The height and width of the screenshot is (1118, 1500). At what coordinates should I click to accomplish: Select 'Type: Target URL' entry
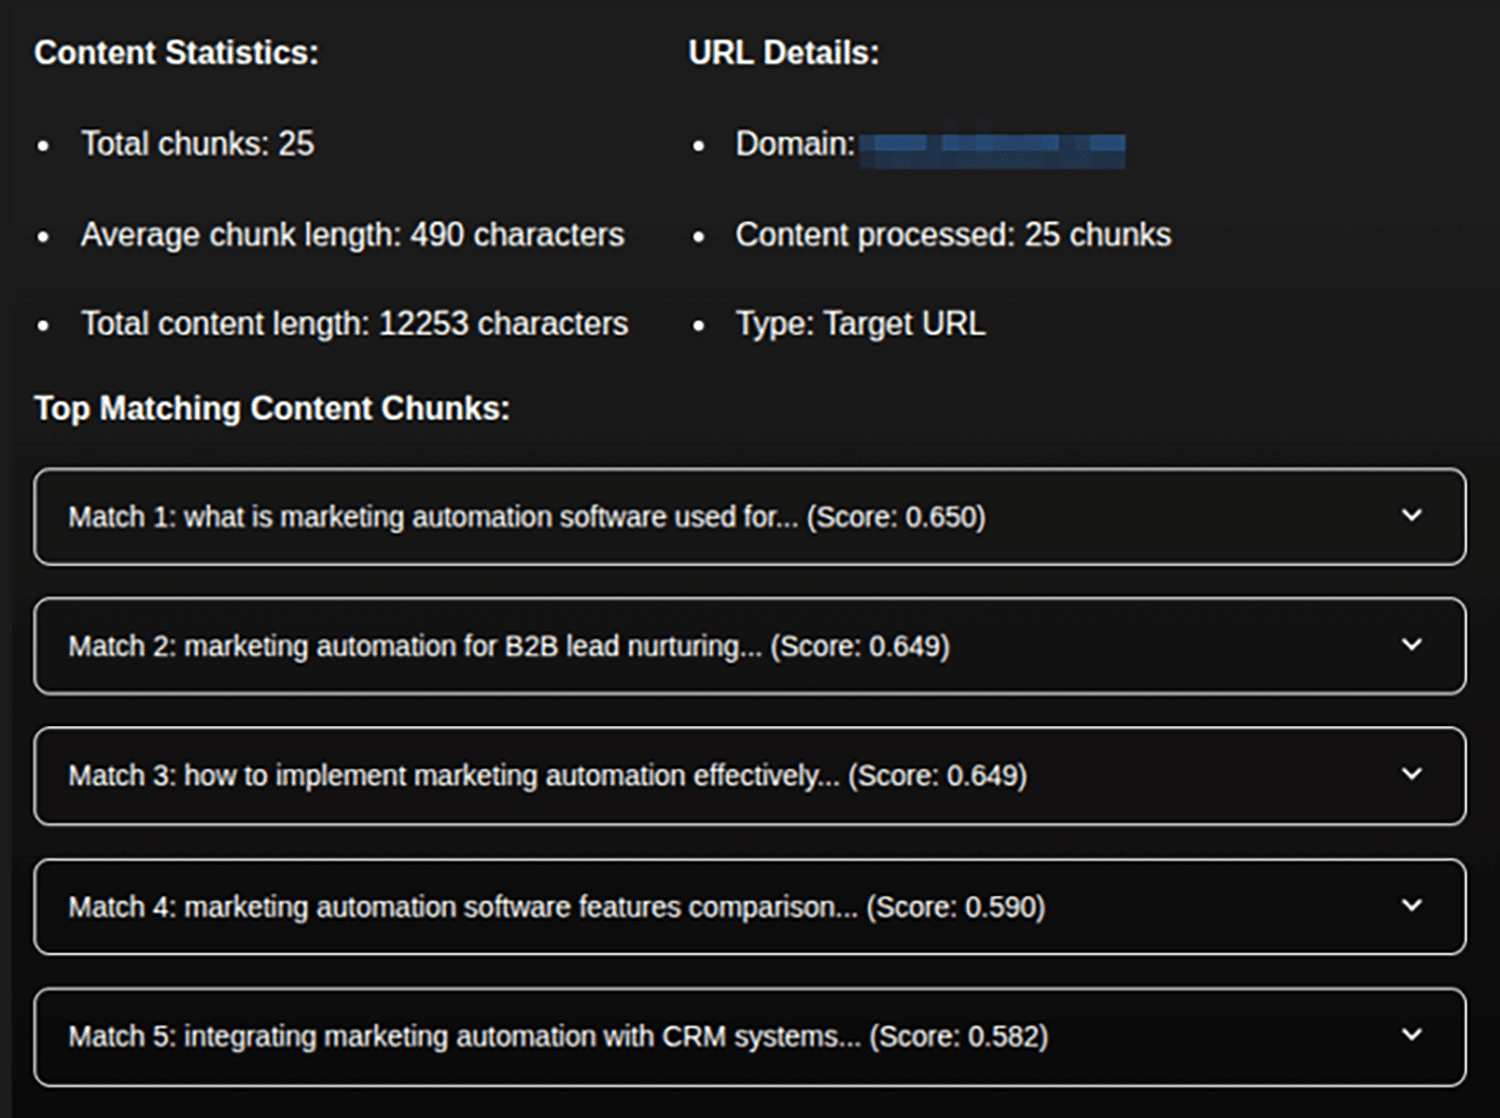pyautogui.click(x=860, y=324)
